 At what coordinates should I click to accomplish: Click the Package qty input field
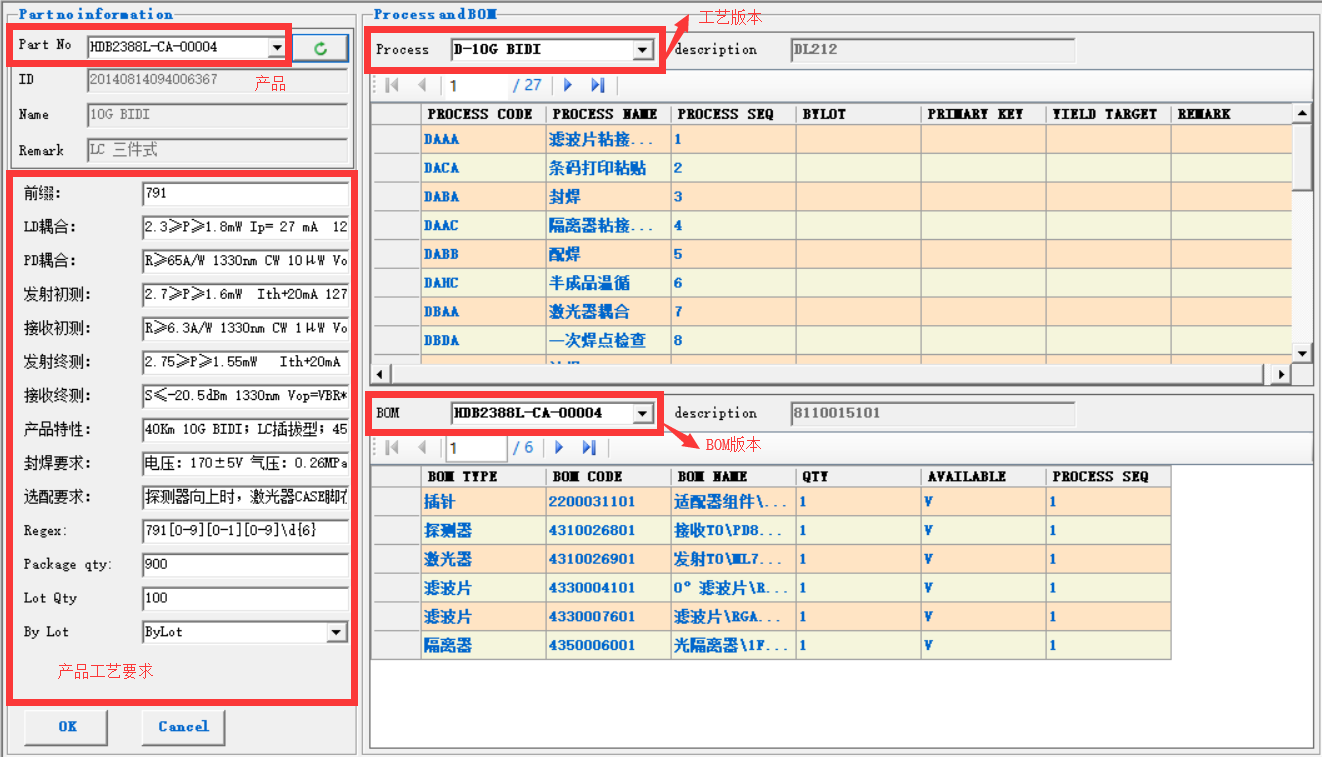245,565
